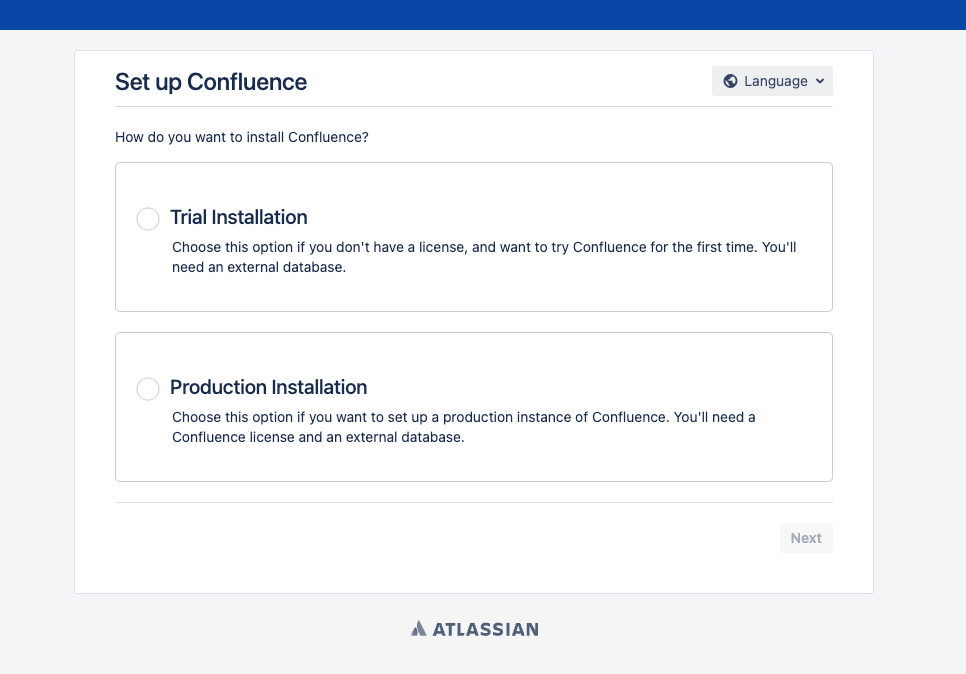
Task: Click the "How do you want to install Confluence?" text
Action: tap(242, 137)
